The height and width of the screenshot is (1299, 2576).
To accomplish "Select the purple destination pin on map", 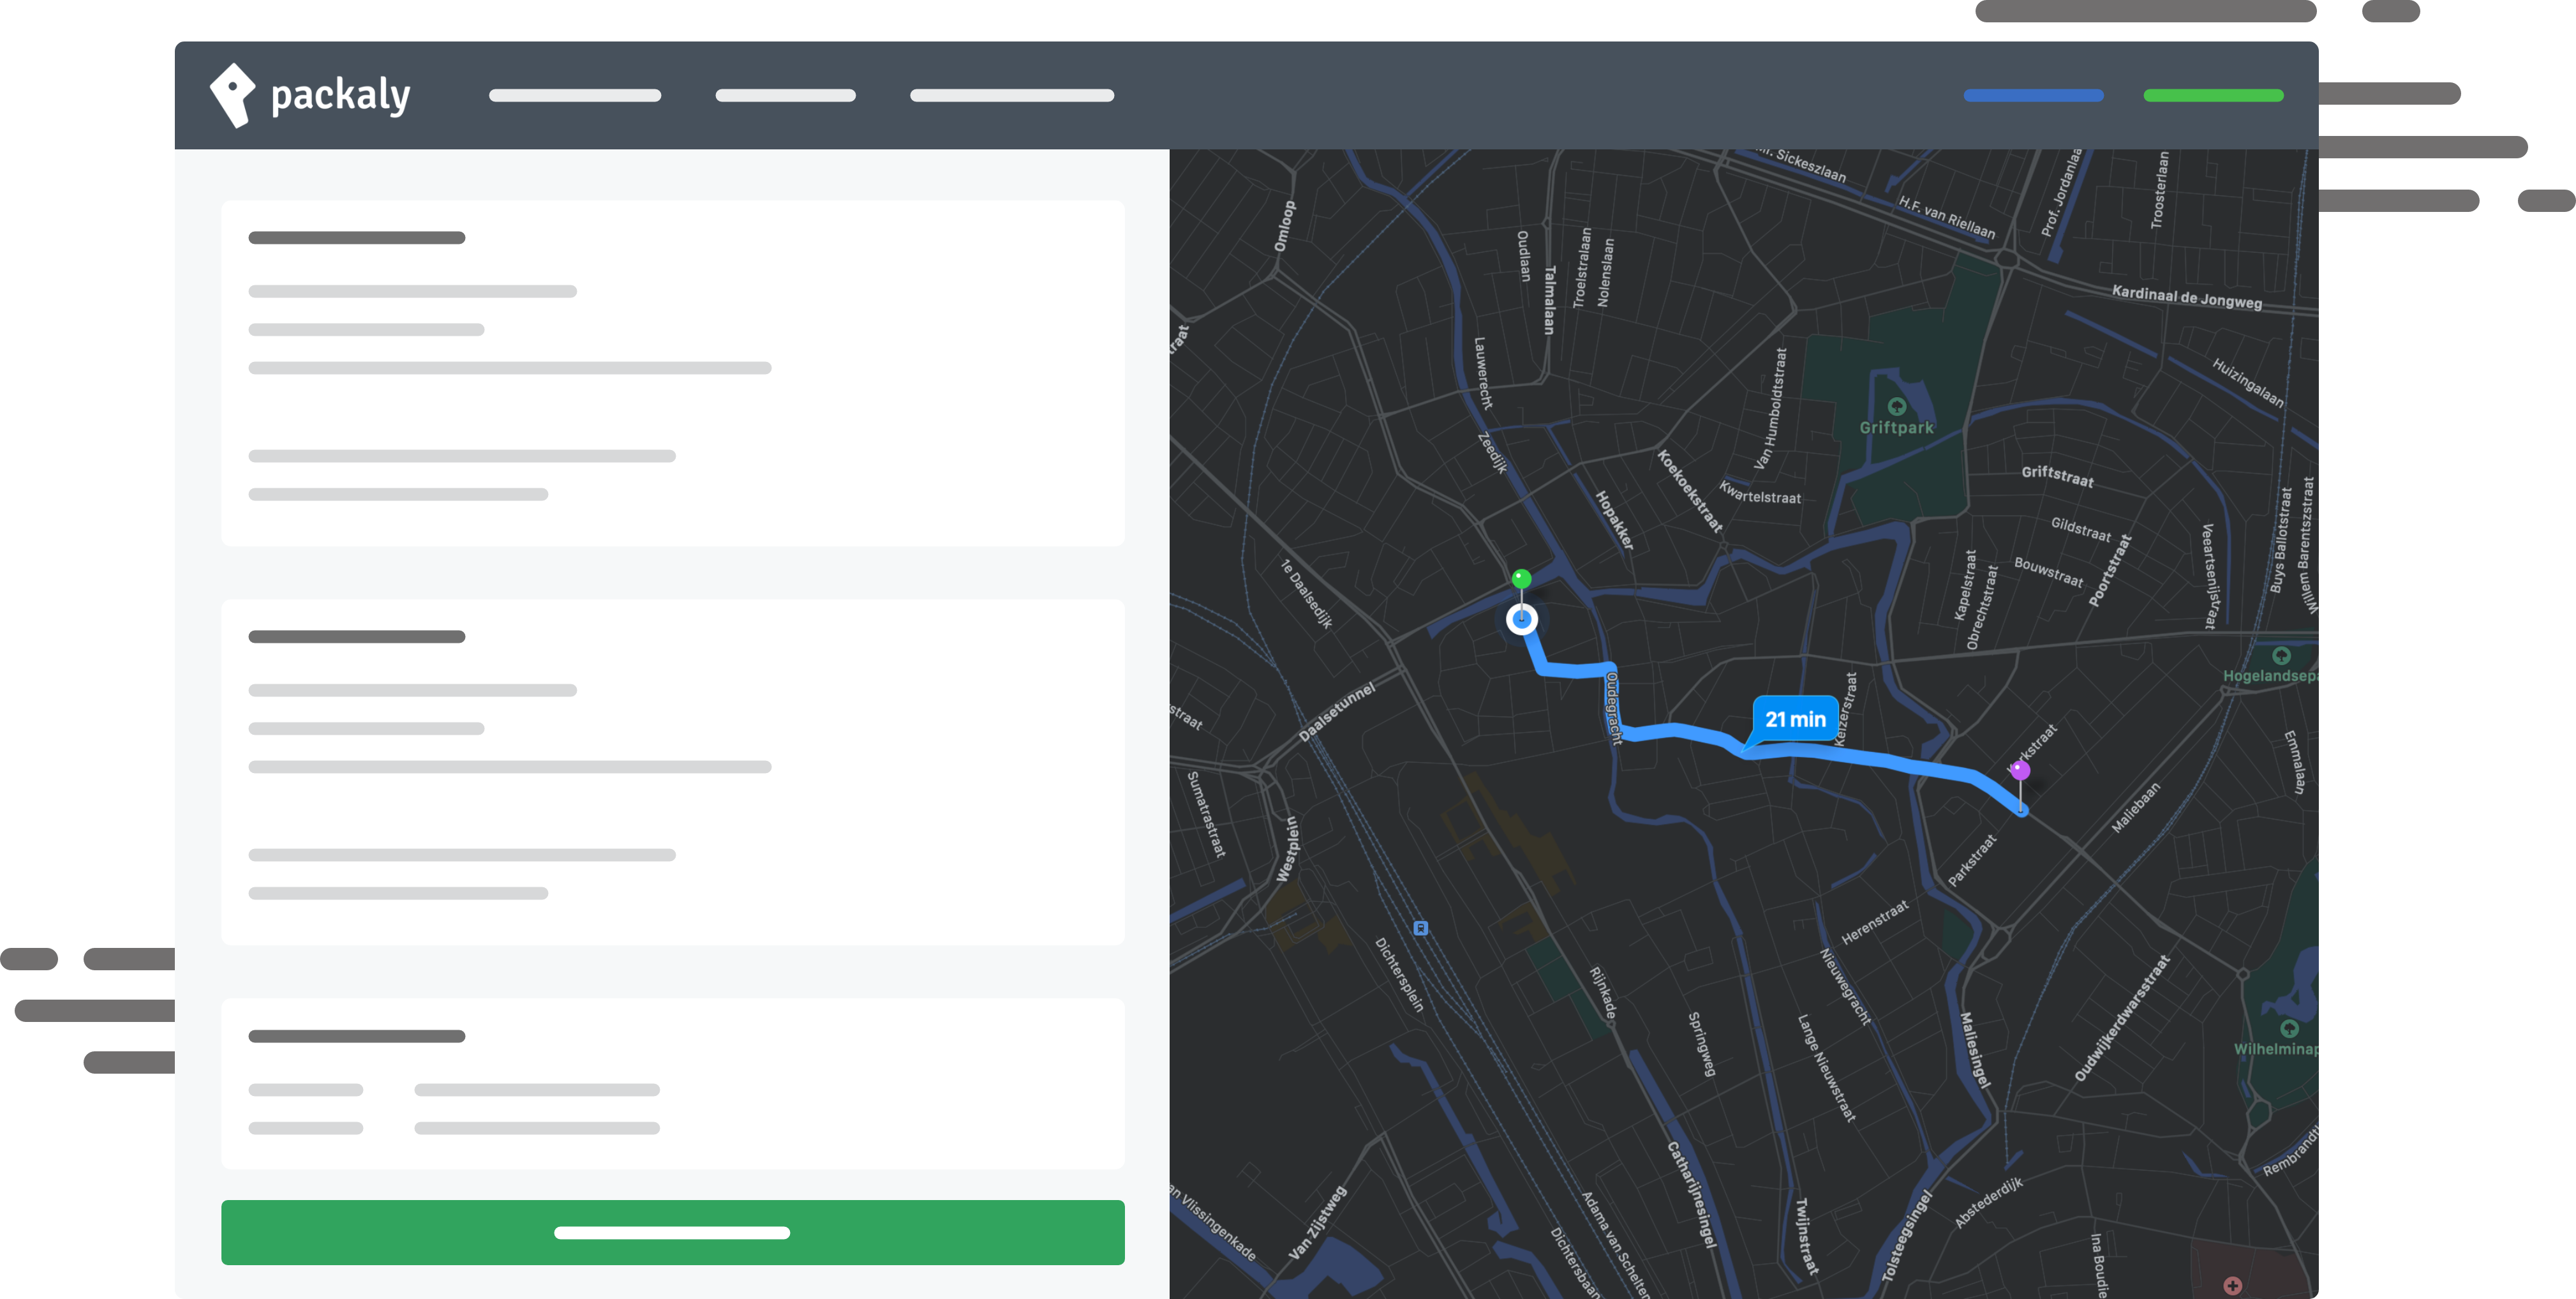I will [2020, 770].
